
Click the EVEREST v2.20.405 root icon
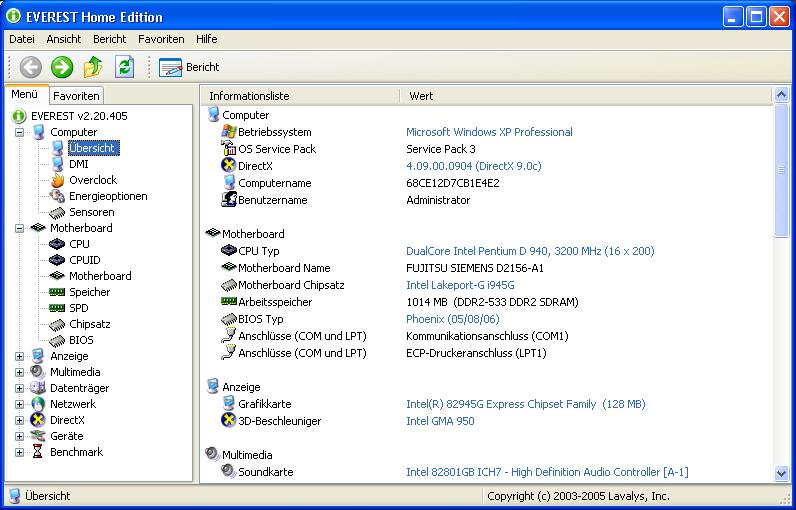[19, 116]
